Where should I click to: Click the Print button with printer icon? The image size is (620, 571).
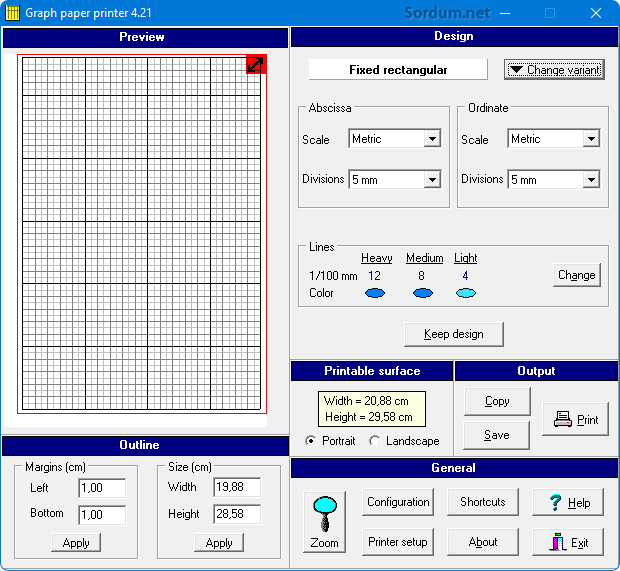(575, 419)
